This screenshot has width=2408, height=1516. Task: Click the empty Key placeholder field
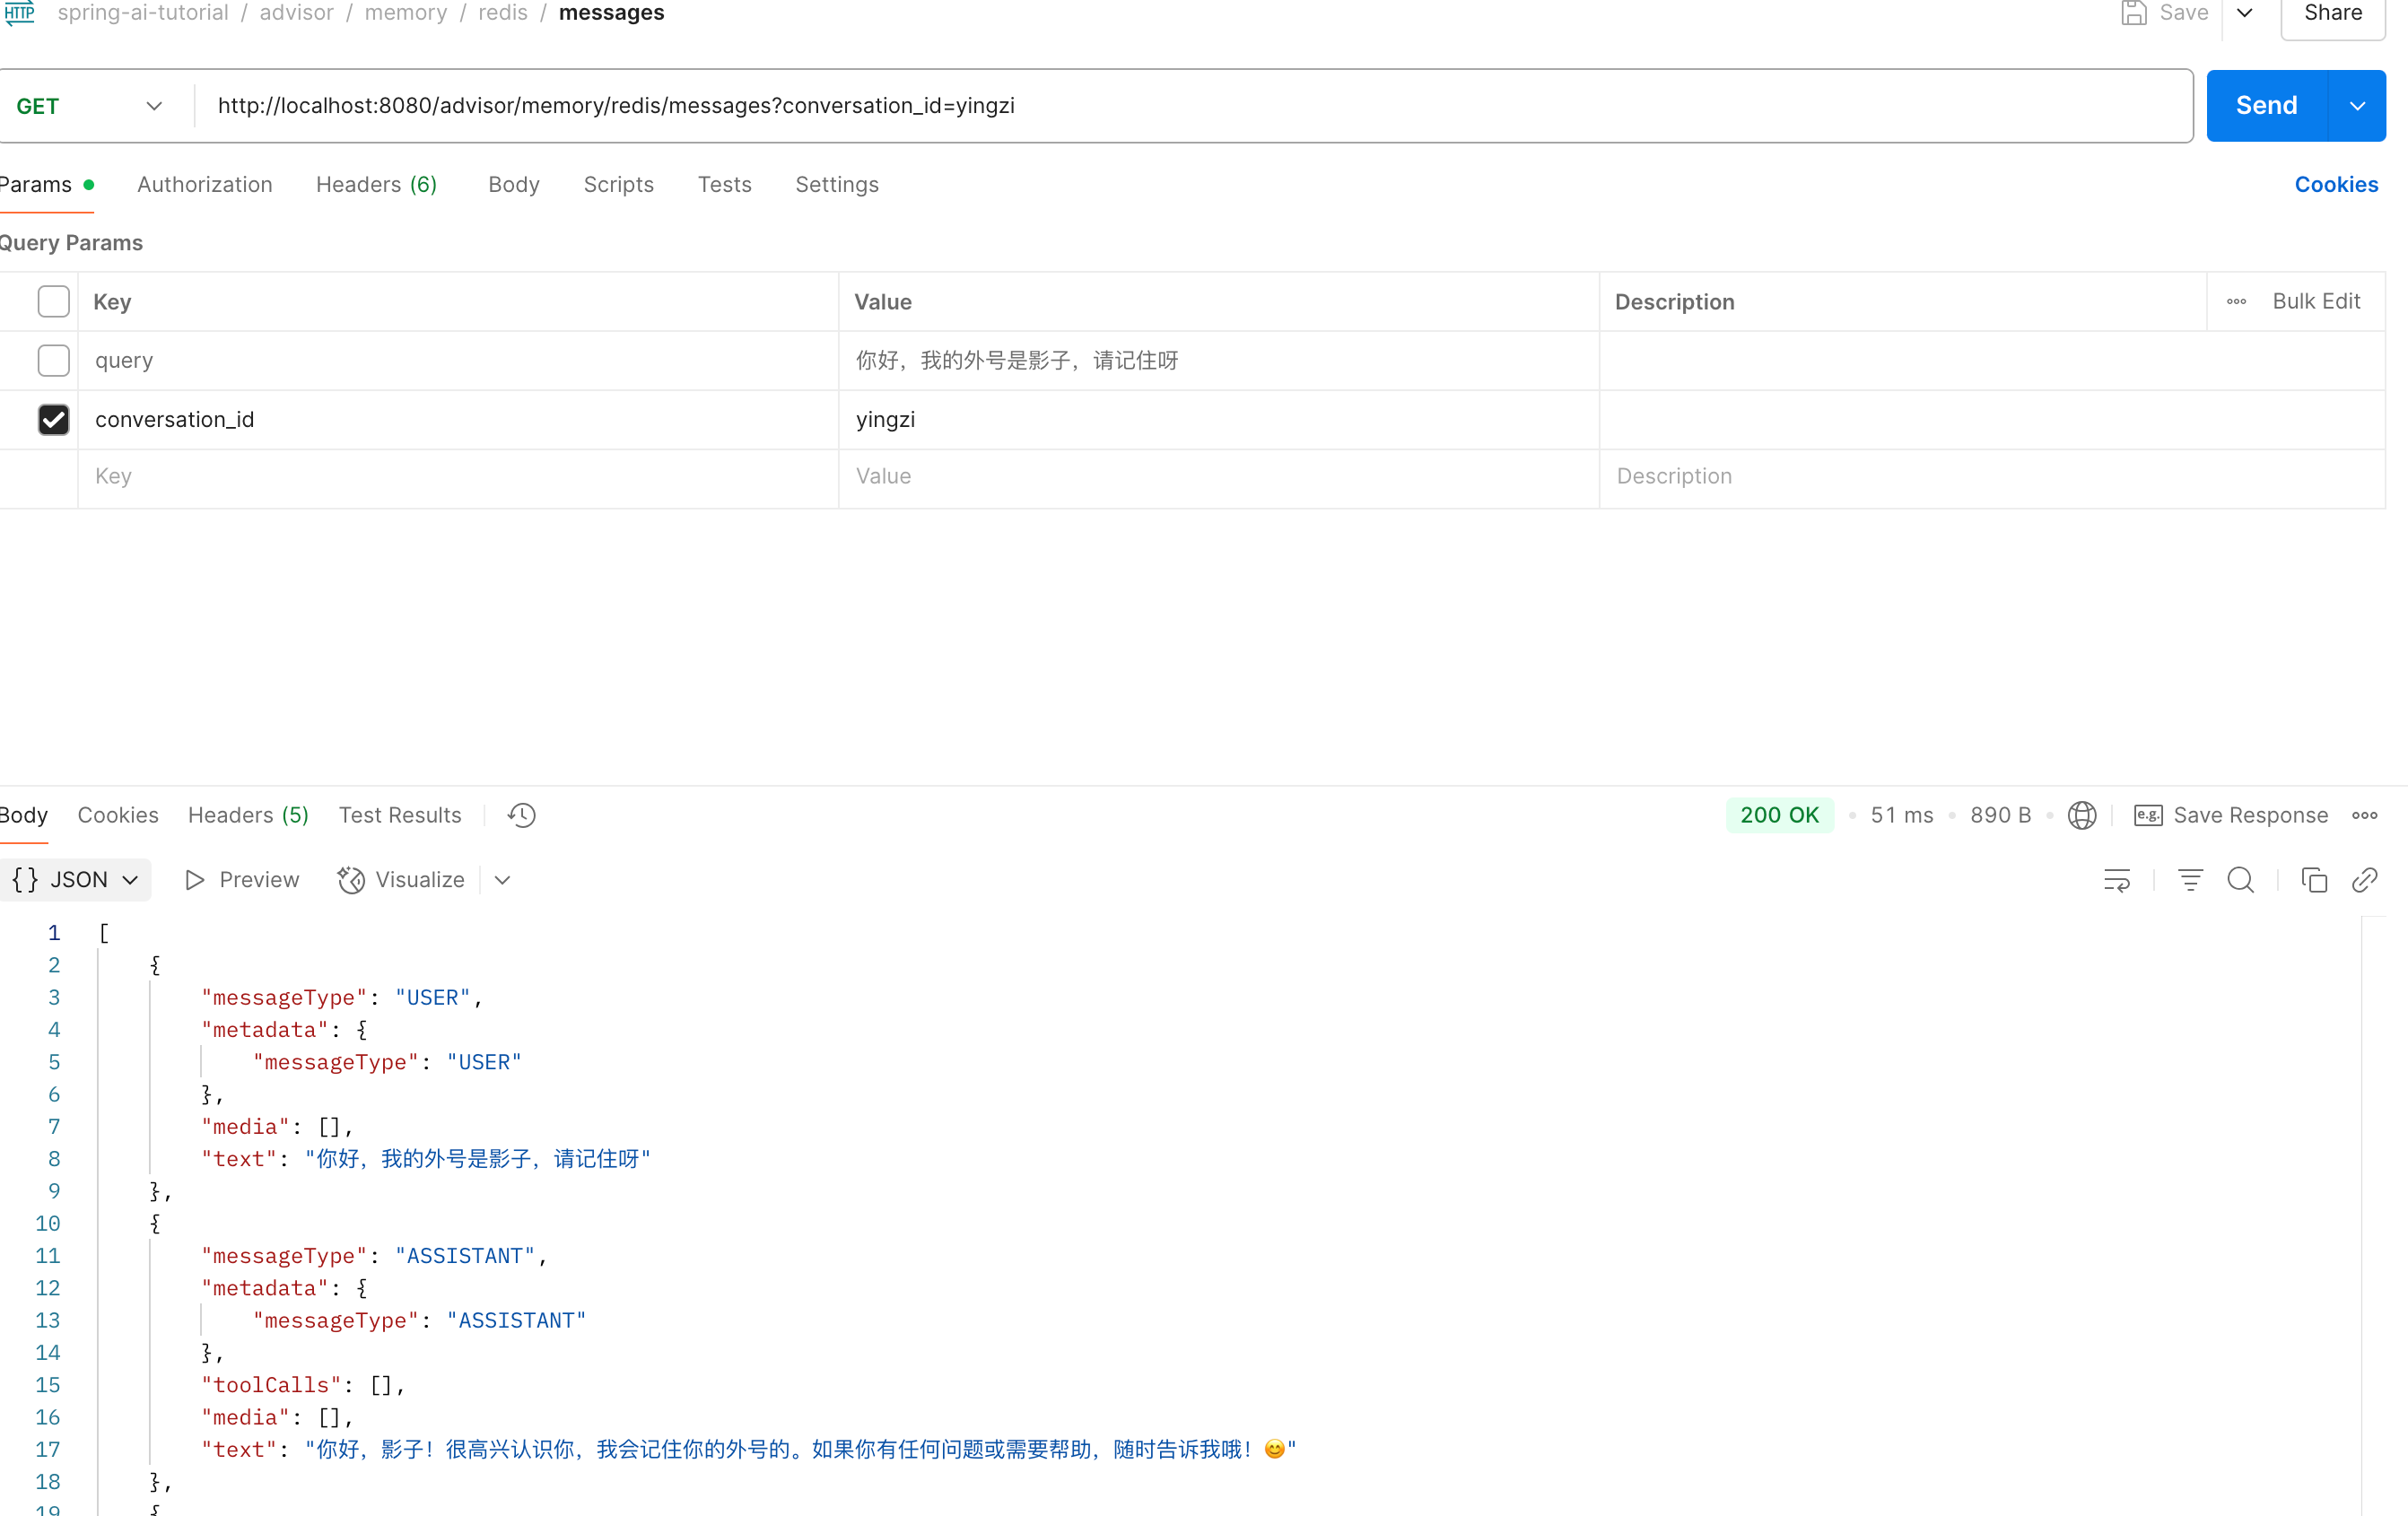pos(458,477)
